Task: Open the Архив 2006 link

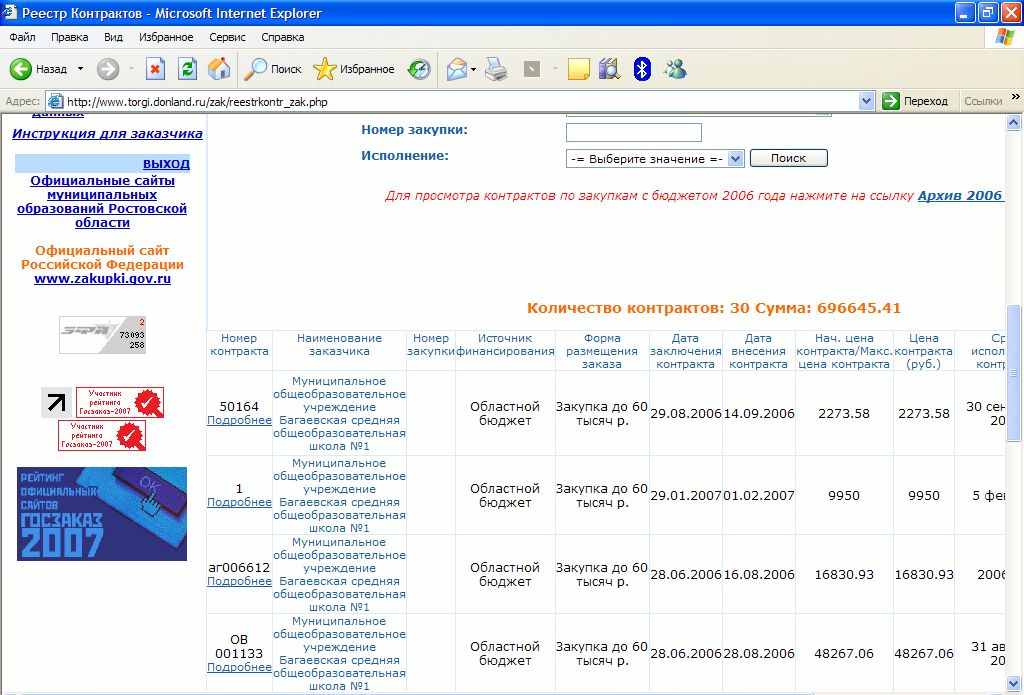Action: pyautogui.click(x=959, y=195)
